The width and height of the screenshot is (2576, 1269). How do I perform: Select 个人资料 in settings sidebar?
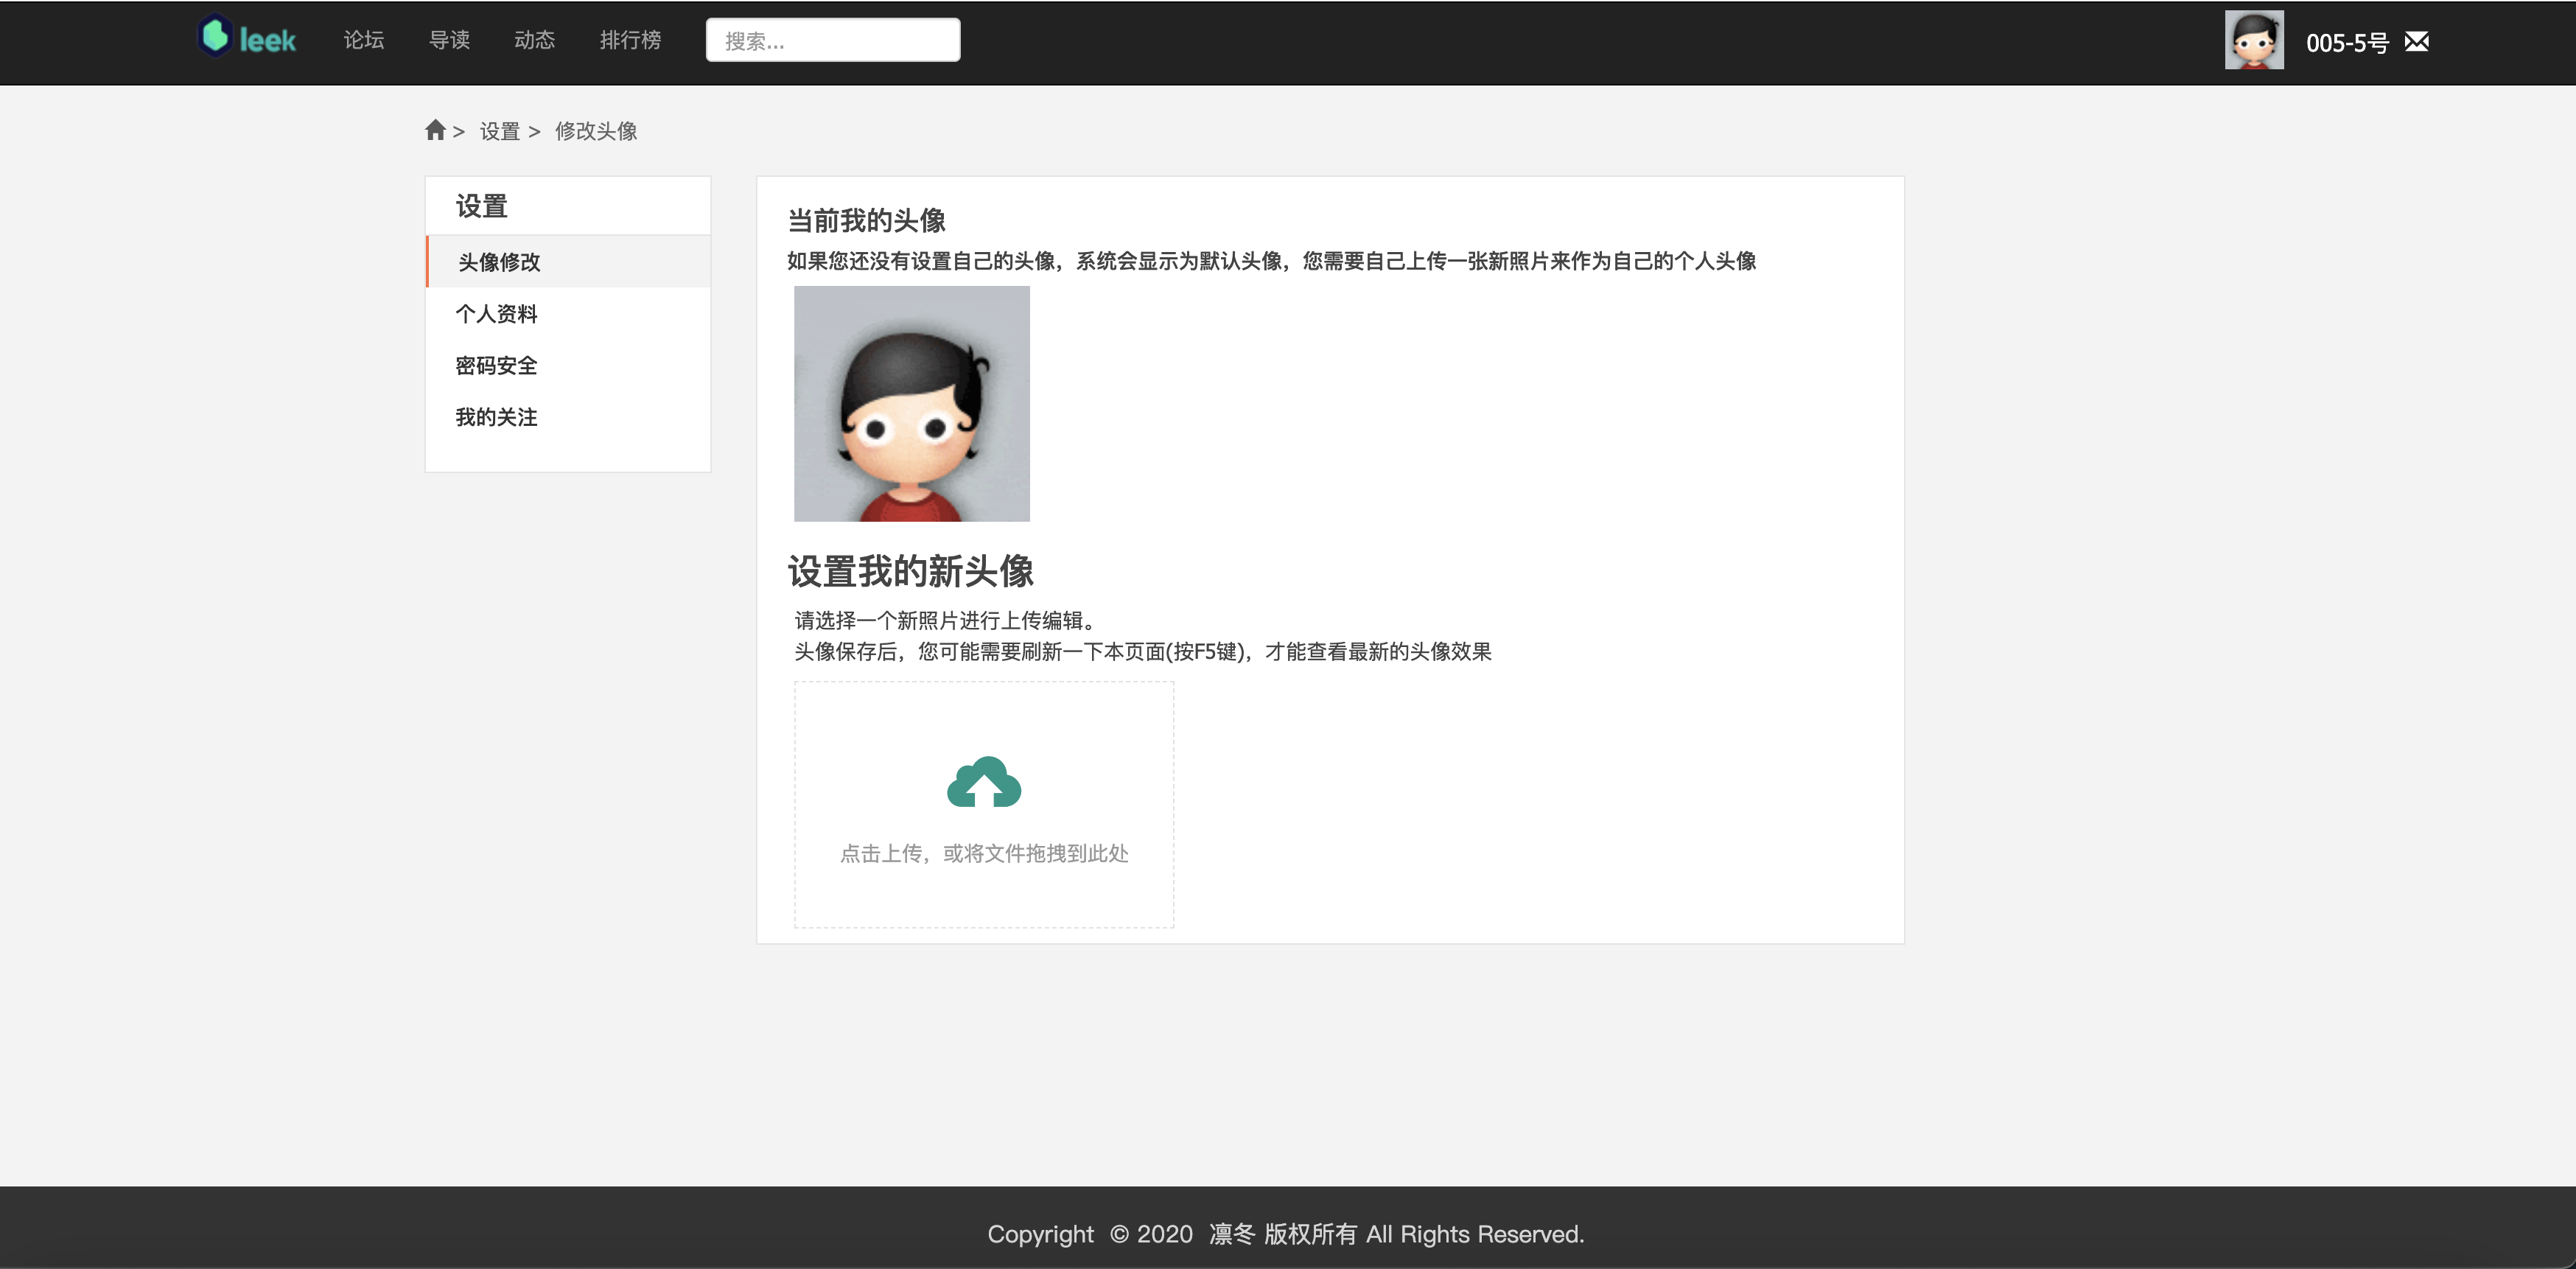(568, 314)
